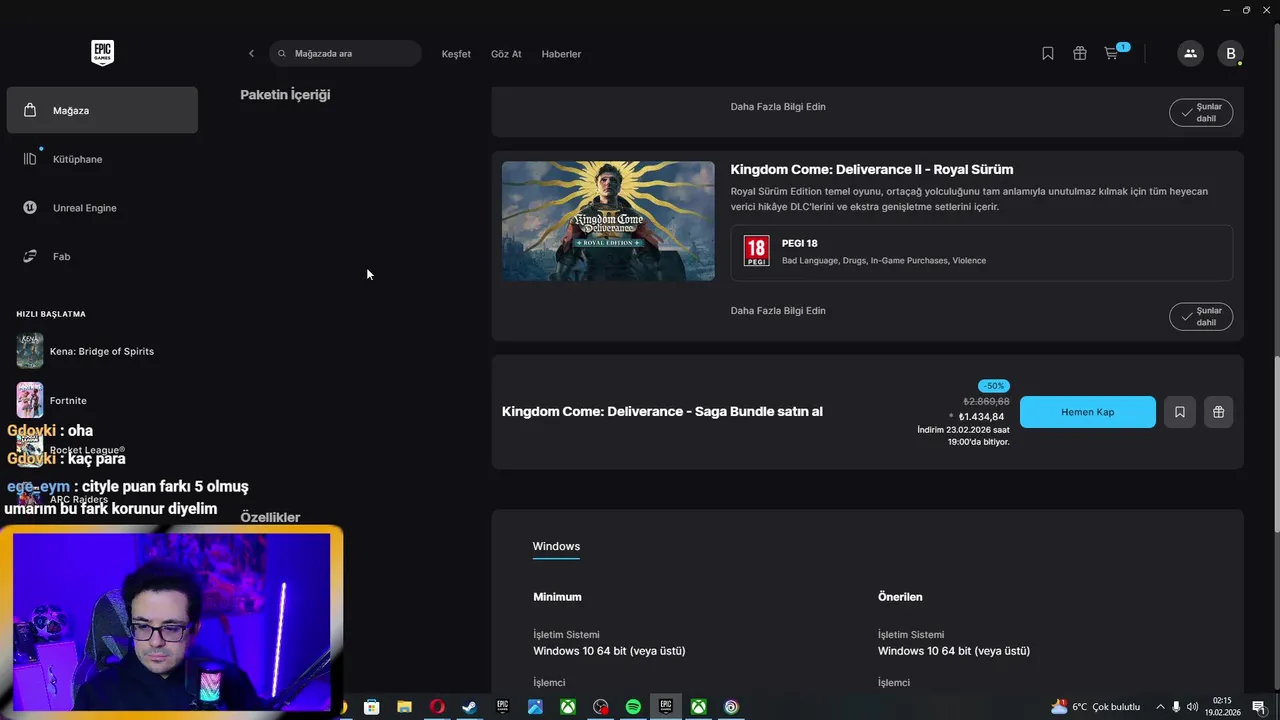
Task: Open Spotify in taskbar
Action: click(x=633, y=707)
